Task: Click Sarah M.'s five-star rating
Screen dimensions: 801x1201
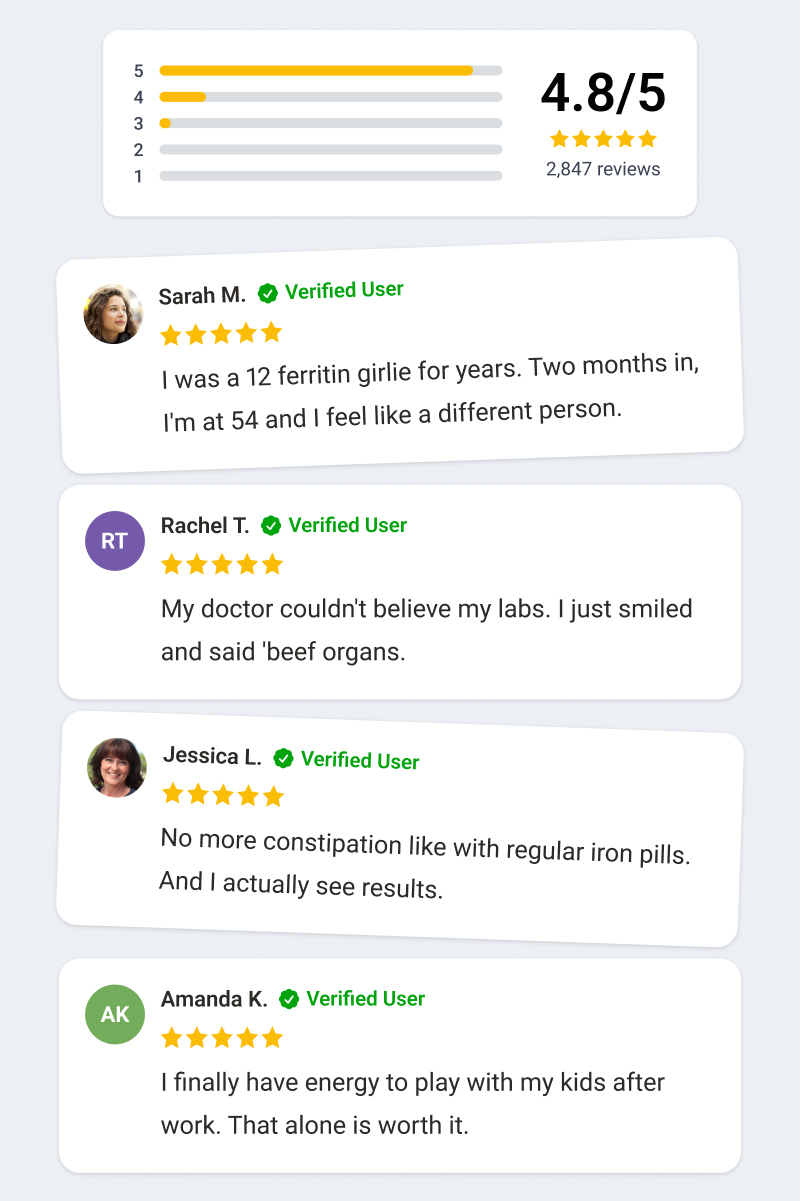Action: coord(221,333)
